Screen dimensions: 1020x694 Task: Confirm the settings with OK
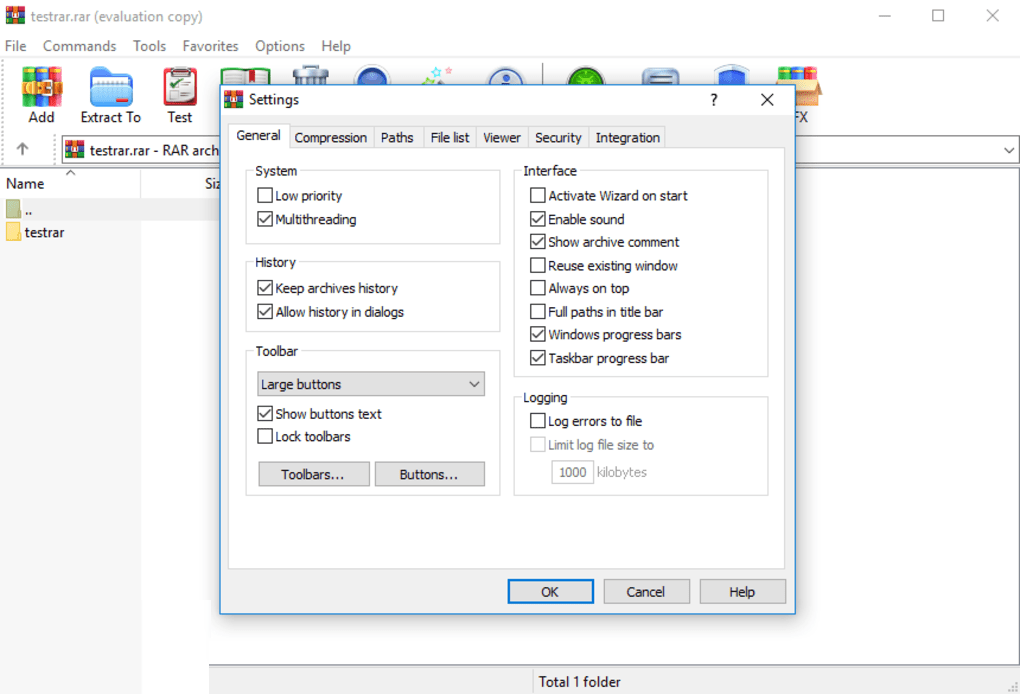pos(550,591)
